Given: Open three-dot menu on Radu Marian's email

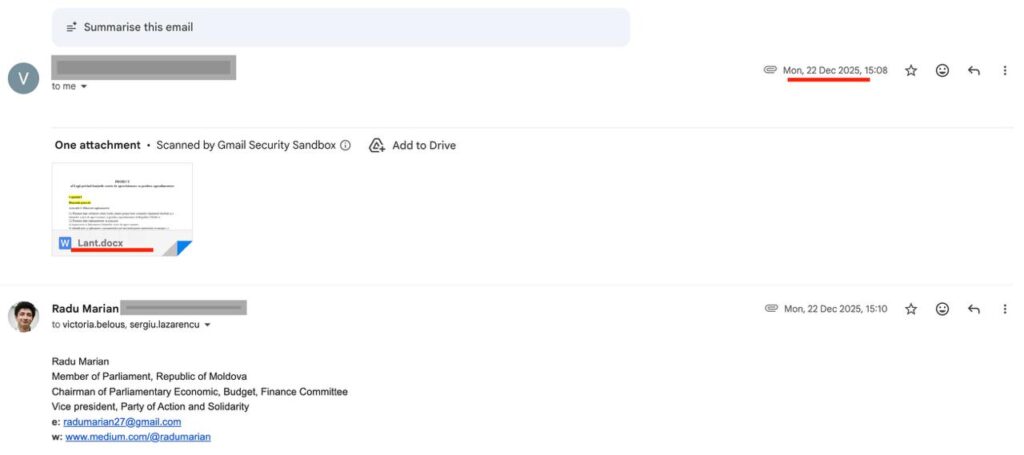Looking at the screenshot, I should (x=1004, y=309).
